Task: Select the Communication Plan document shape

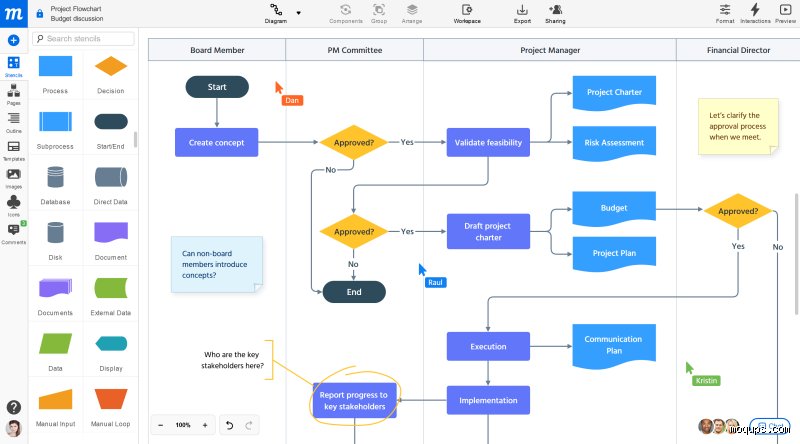Action: tap(614, 346)
